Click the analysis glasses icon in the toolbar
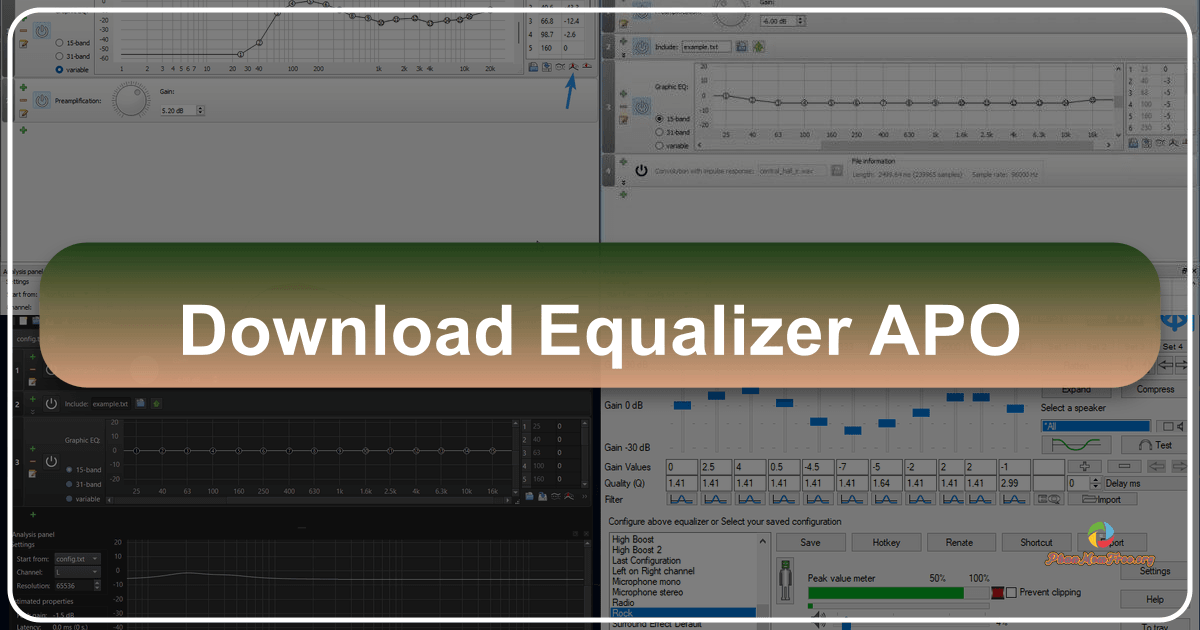This screenshot has width=1200, height=630. 560,66
